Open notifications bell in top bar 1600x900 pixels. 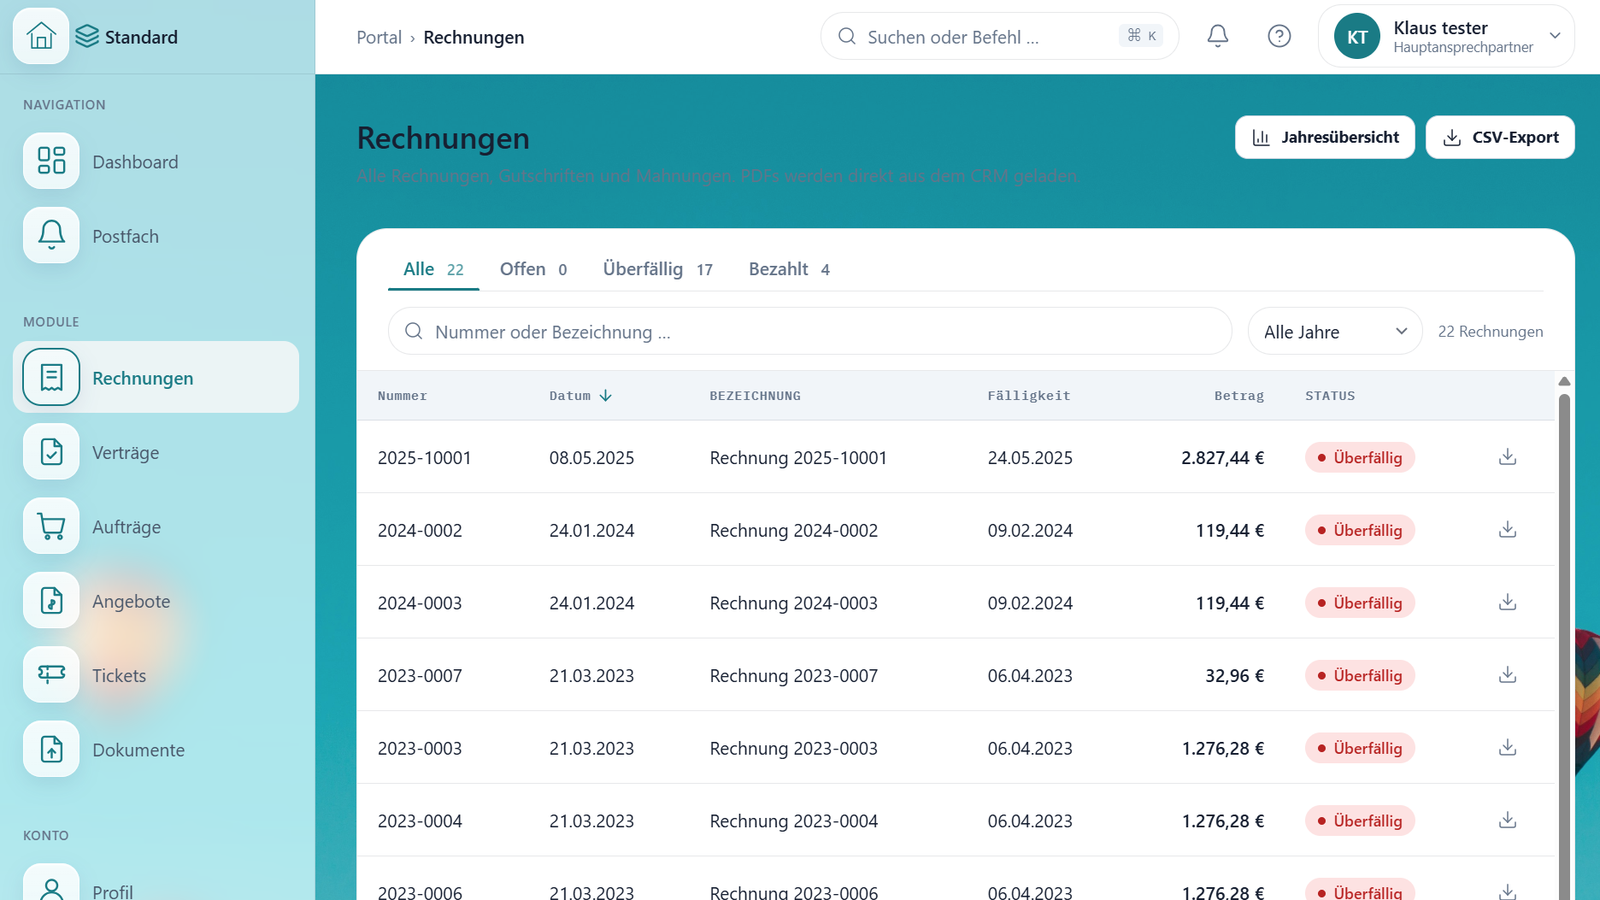(1218, 36)
